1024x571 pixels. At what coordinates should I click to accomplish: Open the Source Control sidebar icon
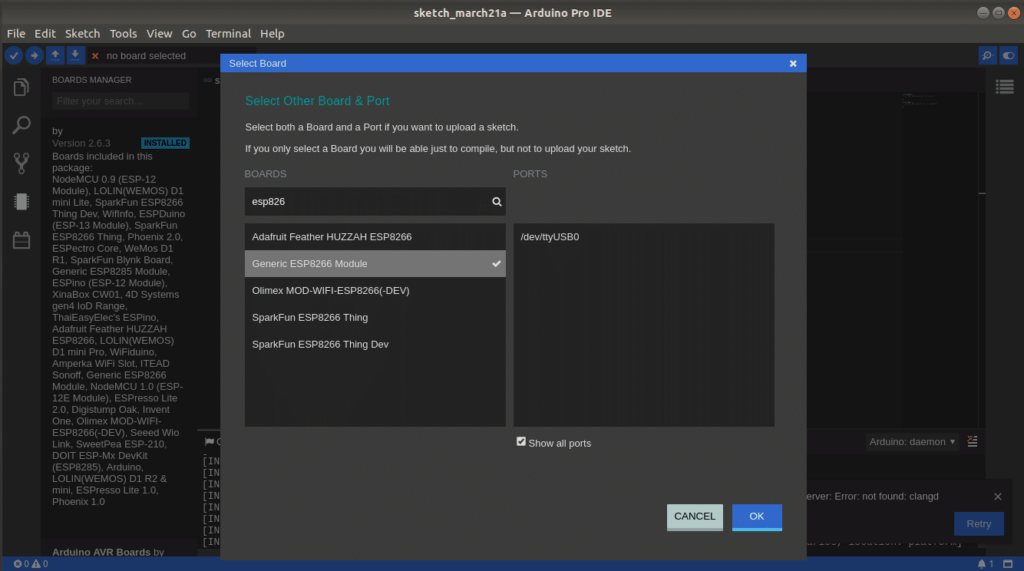pyautogui.click(x=21, y=163)
